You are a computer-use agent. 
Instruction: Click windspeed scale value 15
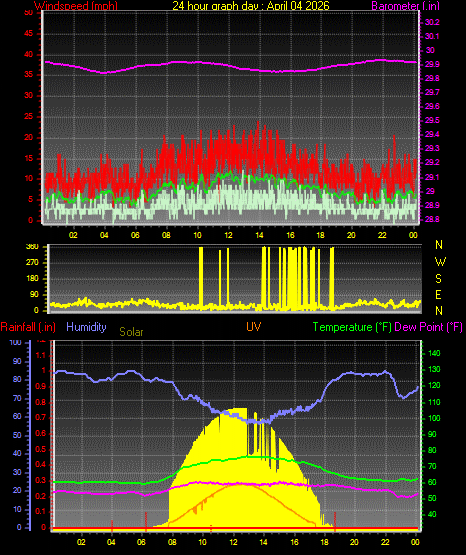click(28, 158)
